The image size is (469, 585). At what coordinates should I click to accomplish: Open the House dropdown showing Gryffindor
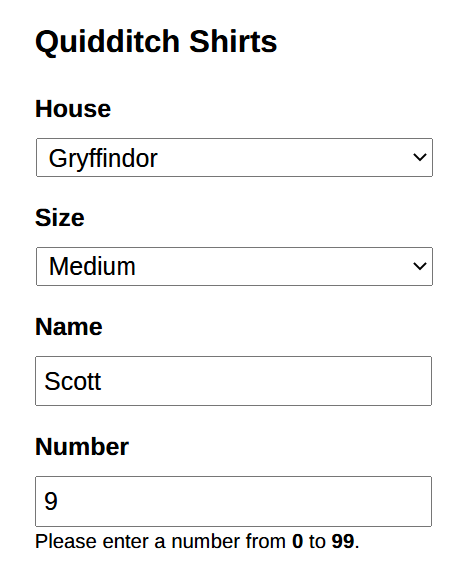pos(234,157)
